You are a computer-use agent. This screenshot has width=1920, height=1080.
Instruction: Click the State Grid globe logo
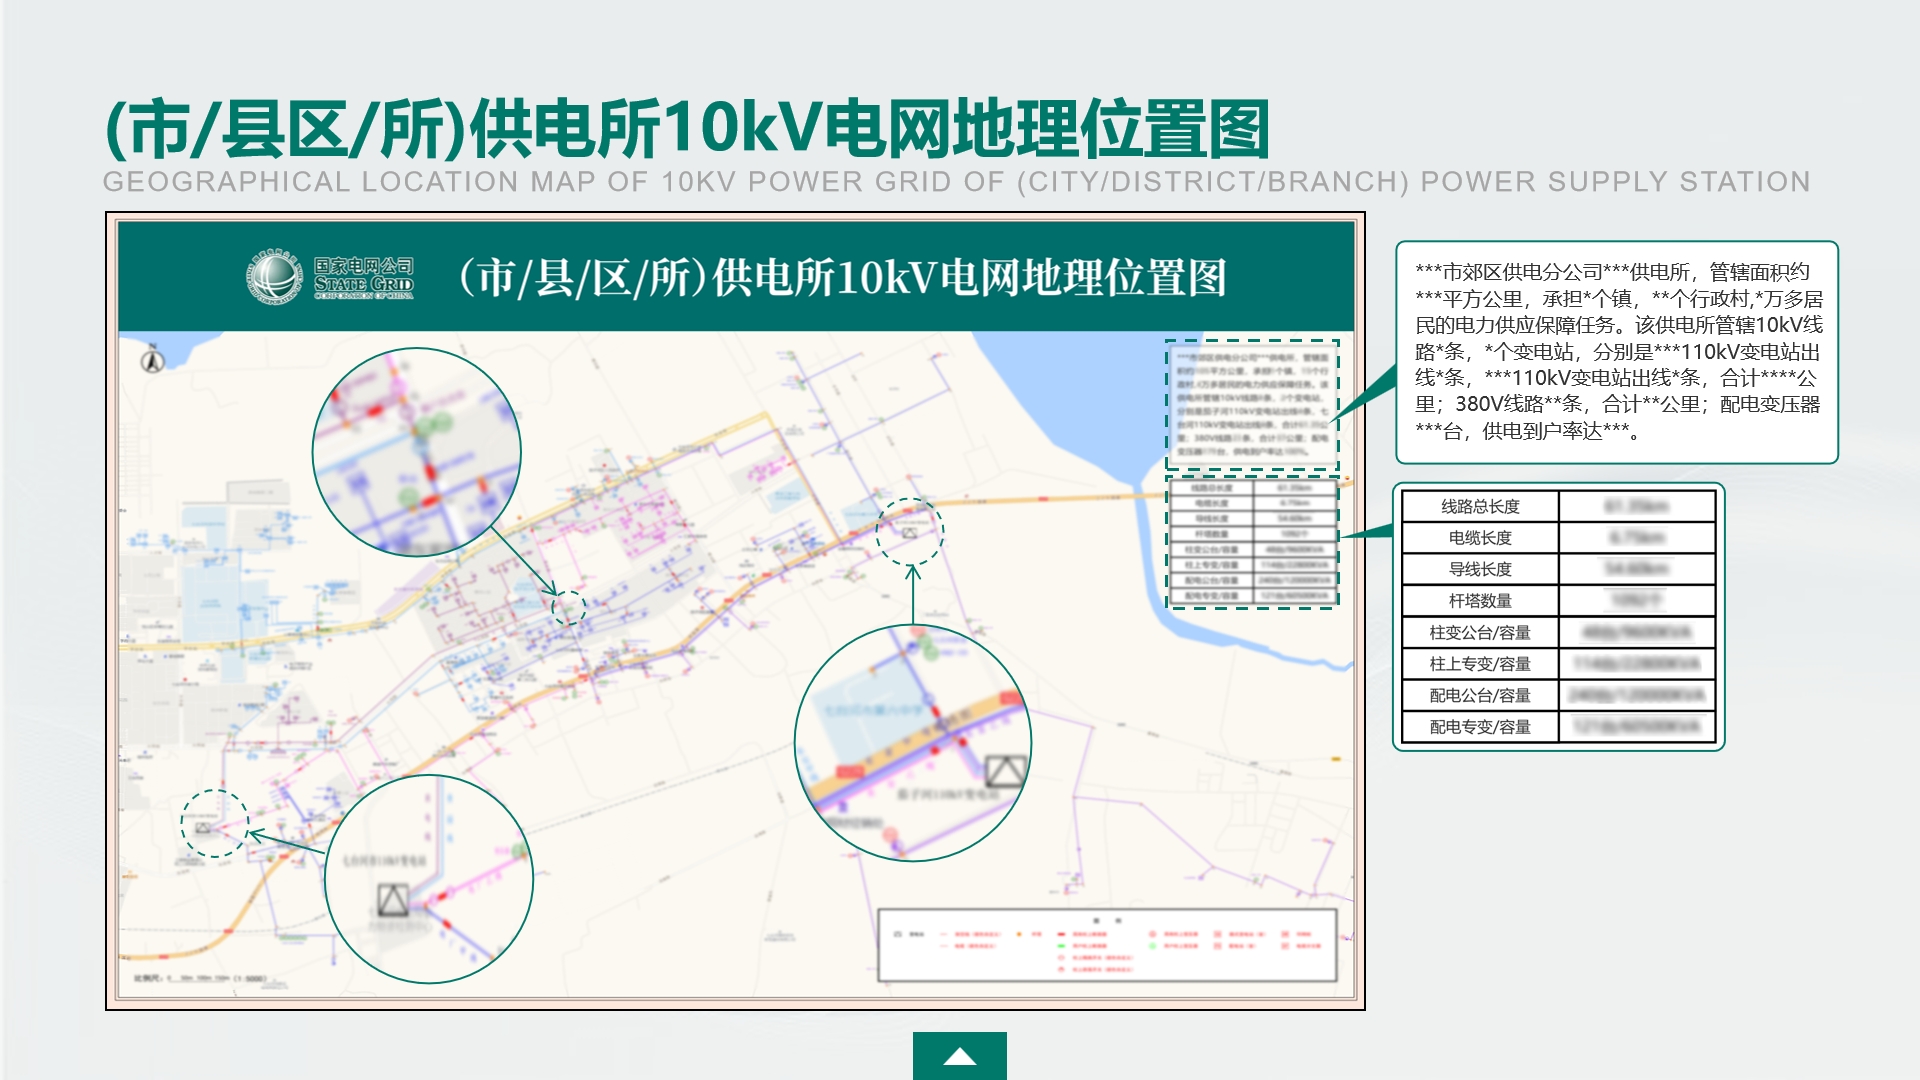(x=274, y=277)
